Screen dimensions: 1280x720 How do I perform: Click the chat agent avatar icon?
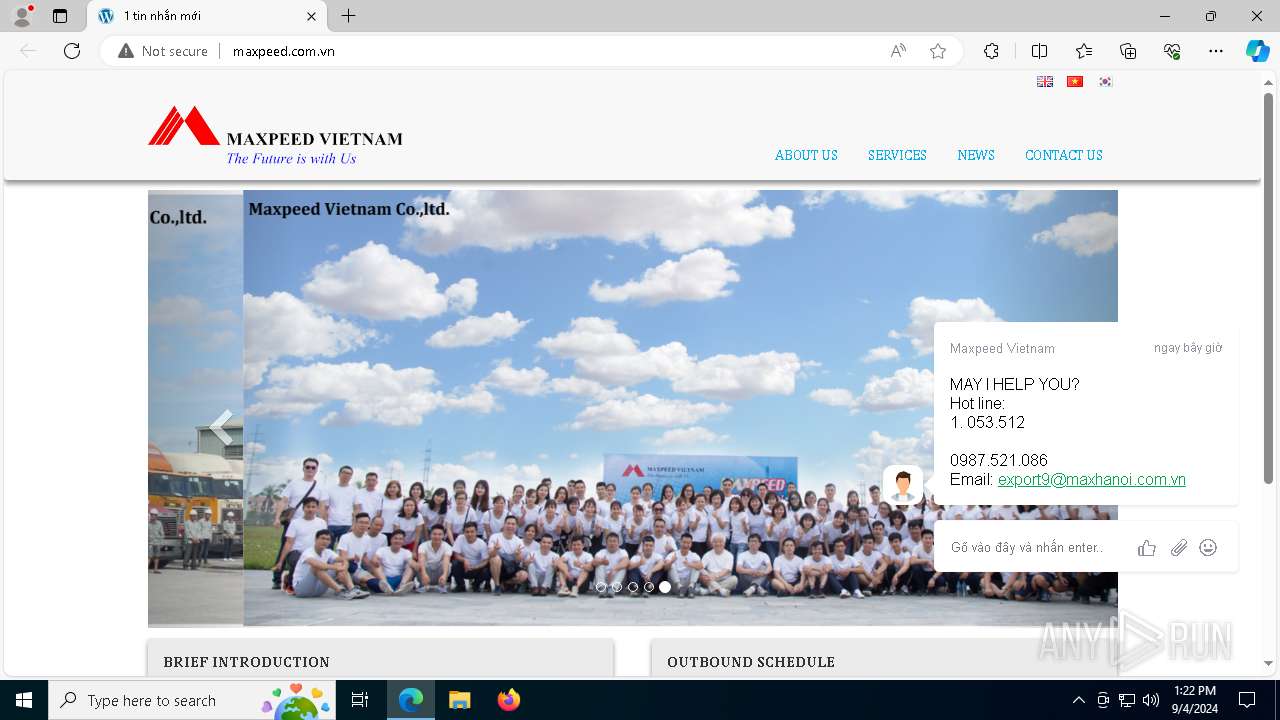pyautogui.click(x=903, y=485)
